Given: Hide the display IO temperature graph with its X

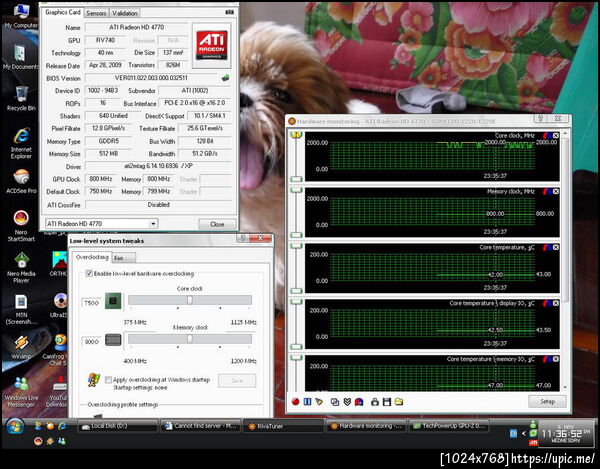Looking at the screenshot, I should click(556, 303).
